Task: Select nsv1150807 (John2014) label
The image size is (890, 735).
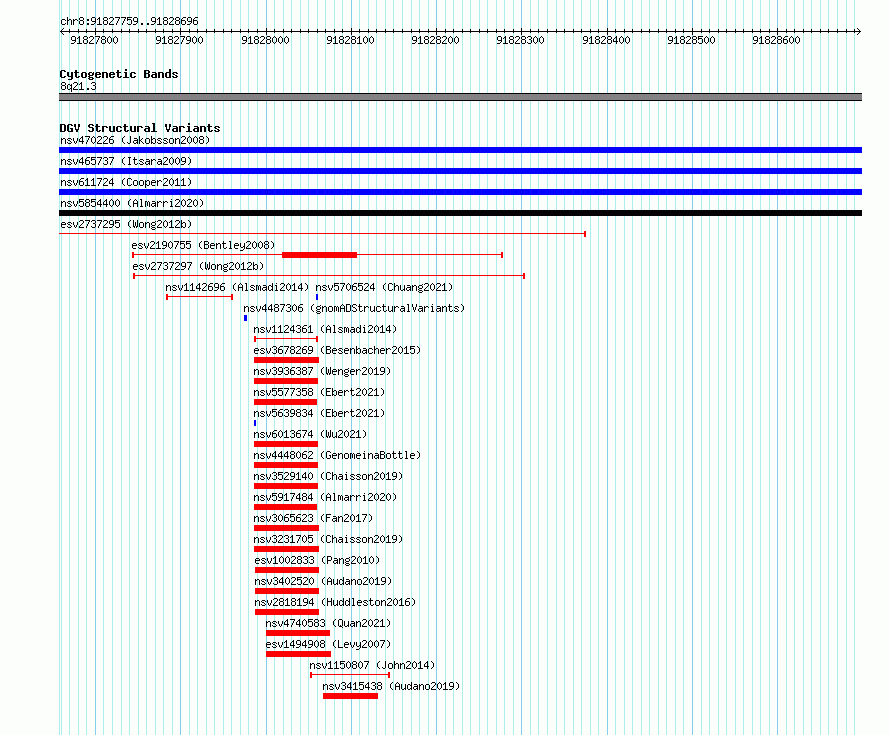Action: [372, 665]
